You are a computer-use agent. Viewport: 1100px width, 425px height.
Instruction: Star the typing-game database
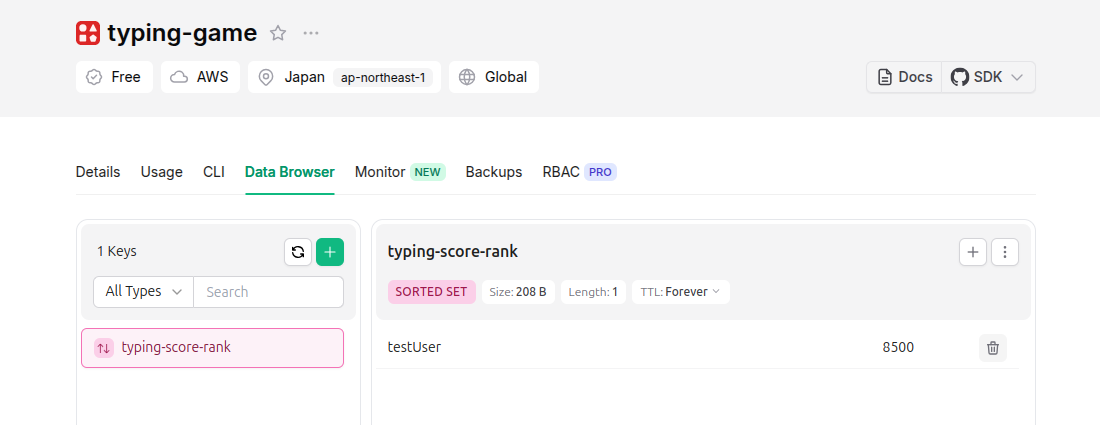click(x=278, y=33)
